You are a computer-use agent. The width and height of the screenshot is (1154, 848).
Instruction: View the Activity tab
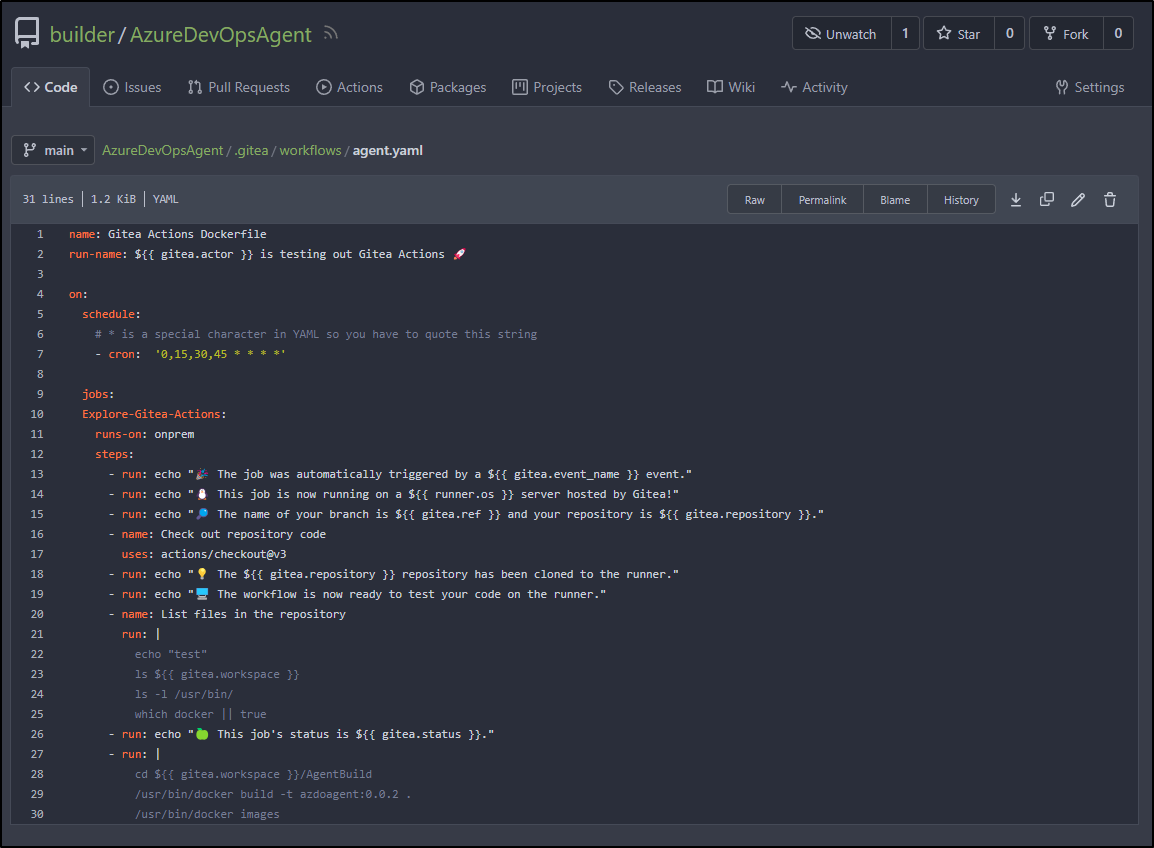click(814, 87)
